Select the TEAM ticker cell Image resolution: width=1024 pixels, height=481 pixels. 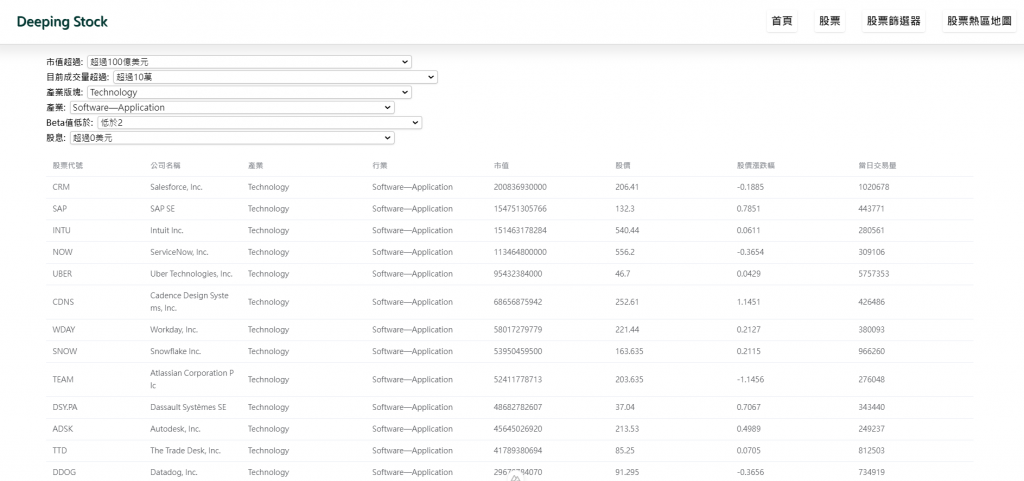63,379
